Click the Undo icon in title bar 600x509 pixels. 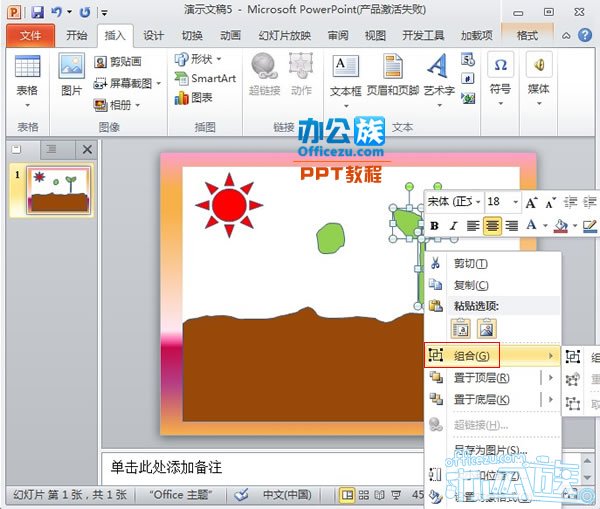point(57,12)
